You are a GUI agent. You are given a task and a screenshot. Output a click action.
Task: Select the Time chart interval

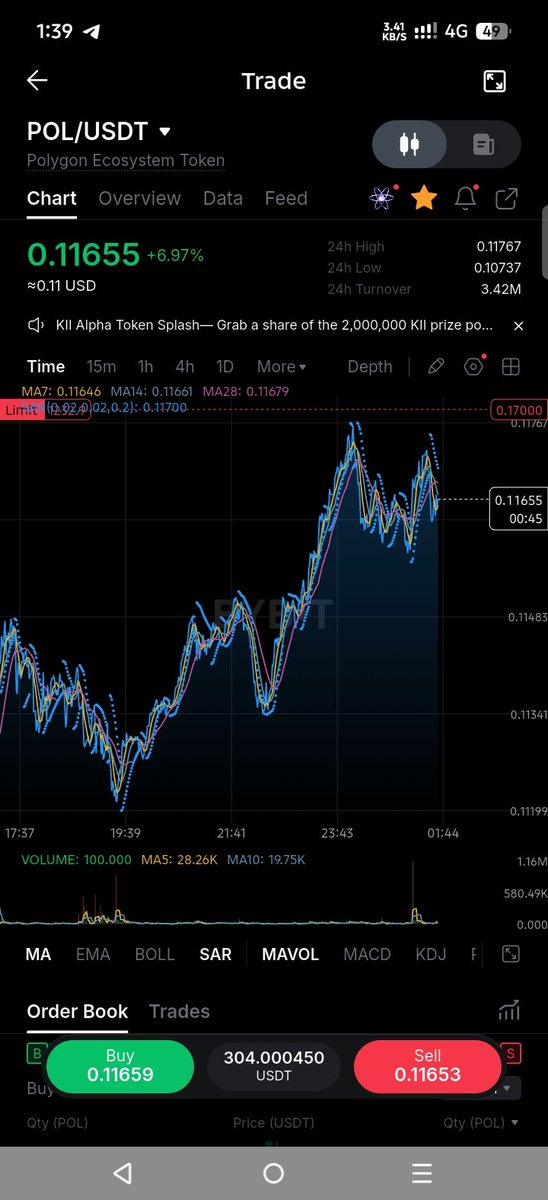[x=46, y=366]
